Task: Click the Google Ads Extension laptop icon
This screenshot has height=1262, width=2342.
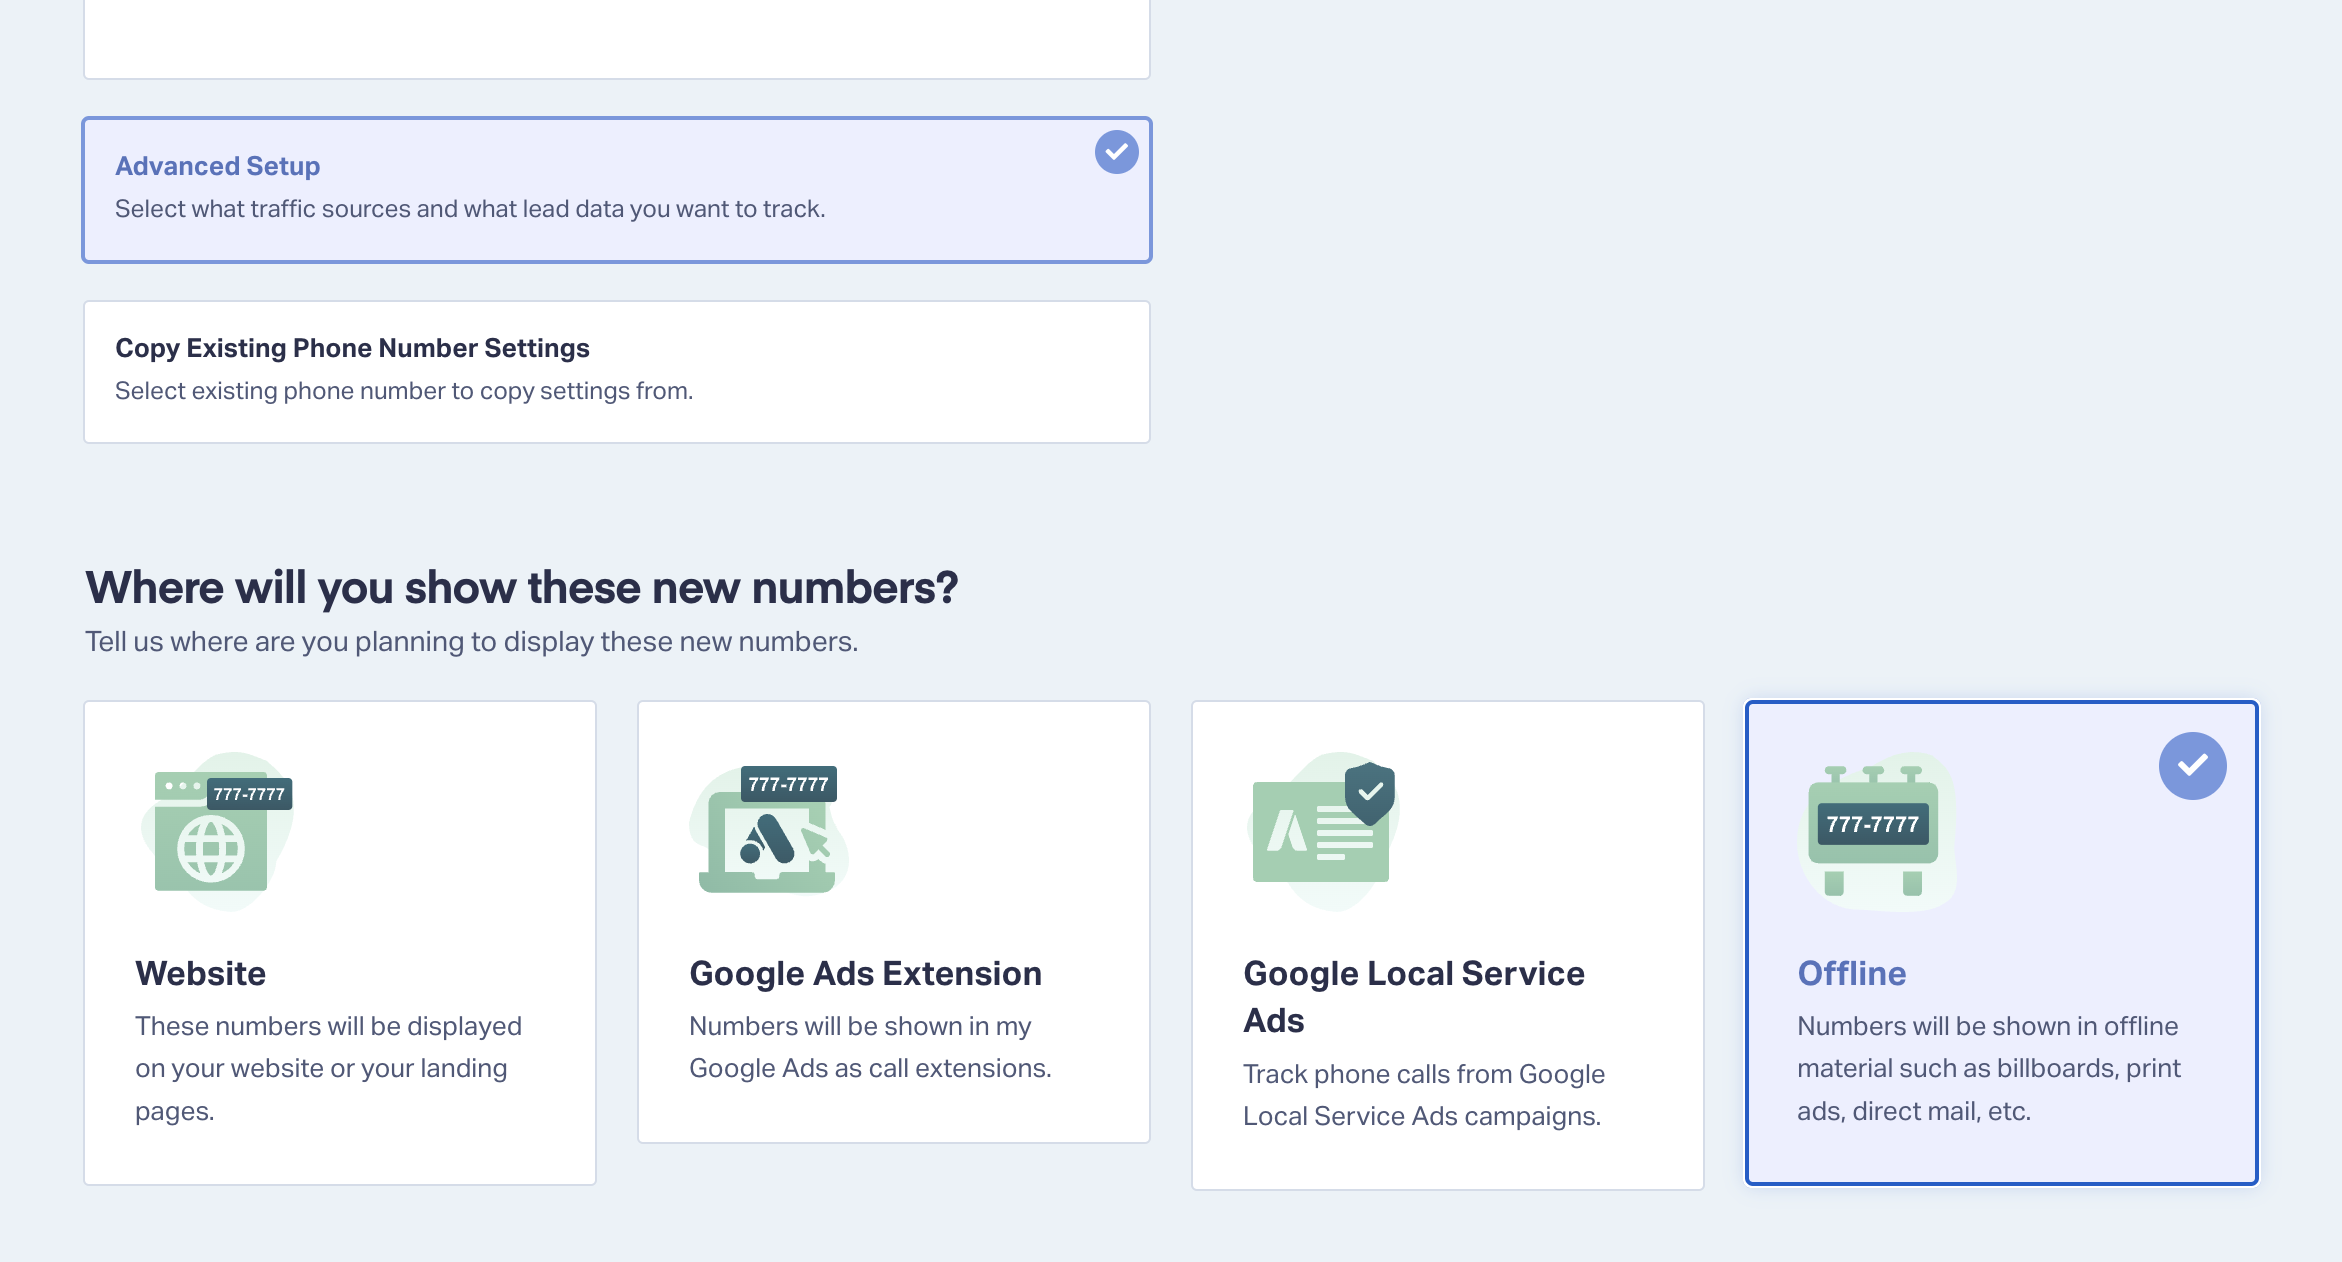Action: pos(768,831)
